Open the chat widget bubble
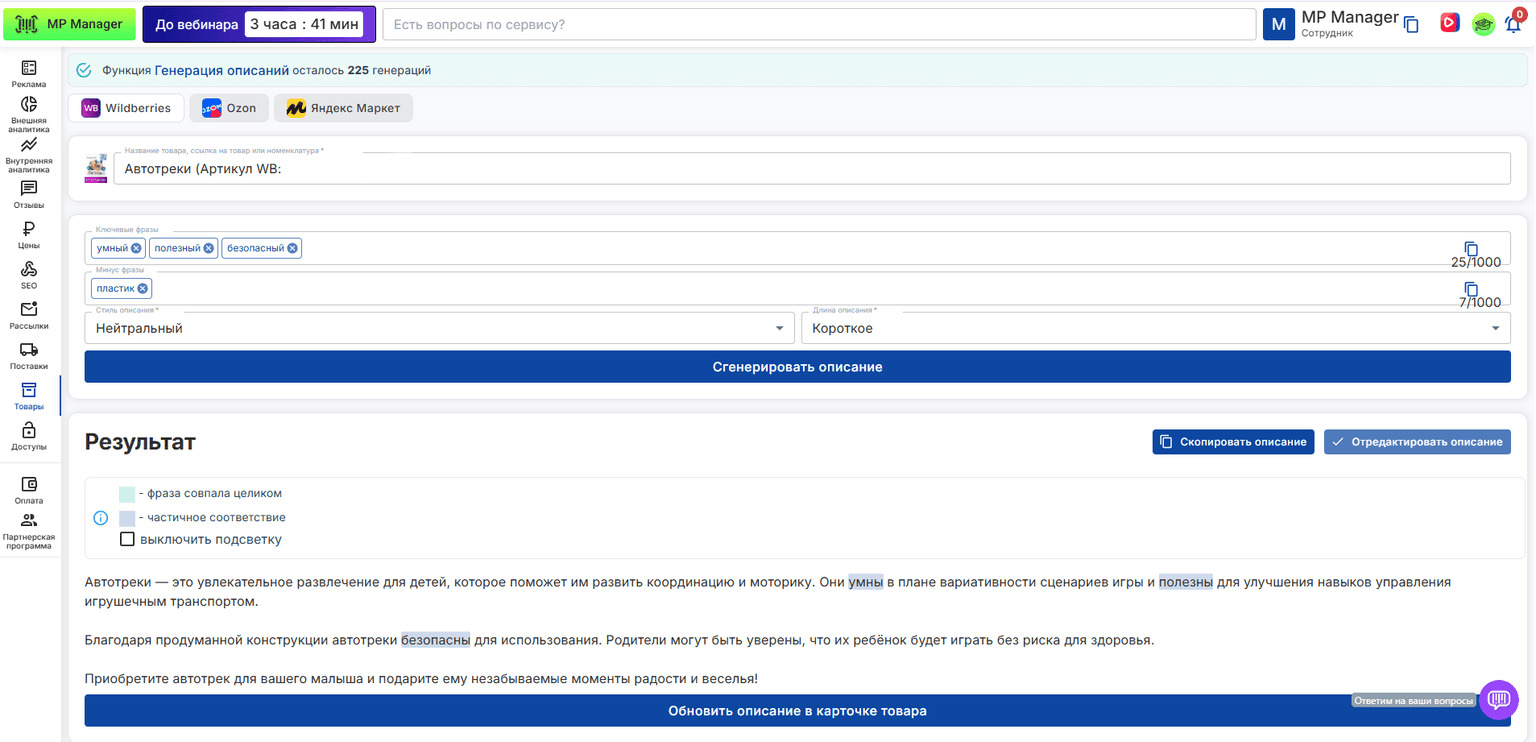Image resolution: width=1536 pixels, height=742 pixels. (x=1498, y=700)
